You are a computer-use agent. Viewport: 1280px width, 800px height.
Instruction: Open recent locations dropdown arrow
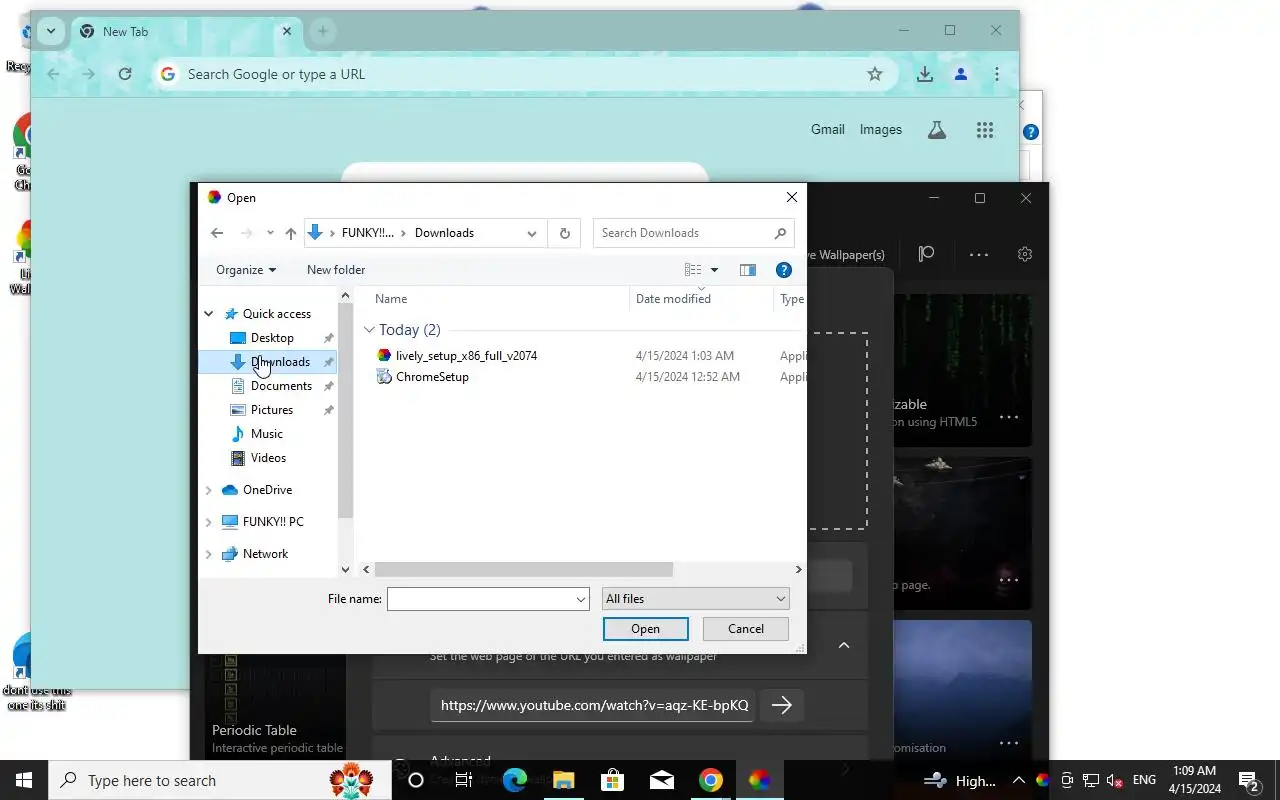tap(270, 233)
